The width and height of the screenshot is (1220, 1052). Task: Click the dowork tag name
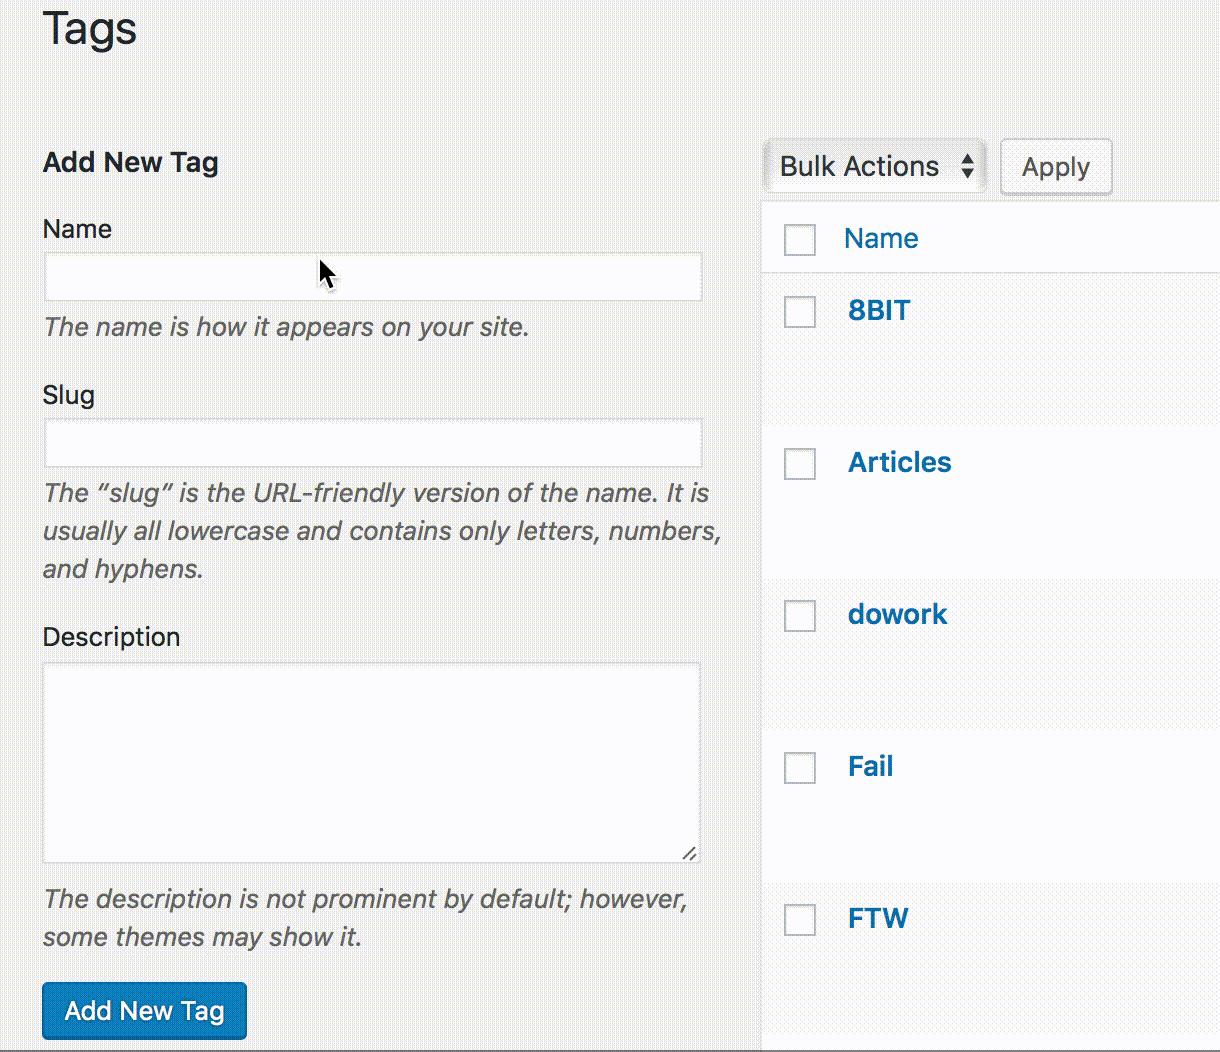tap(897, 614)
